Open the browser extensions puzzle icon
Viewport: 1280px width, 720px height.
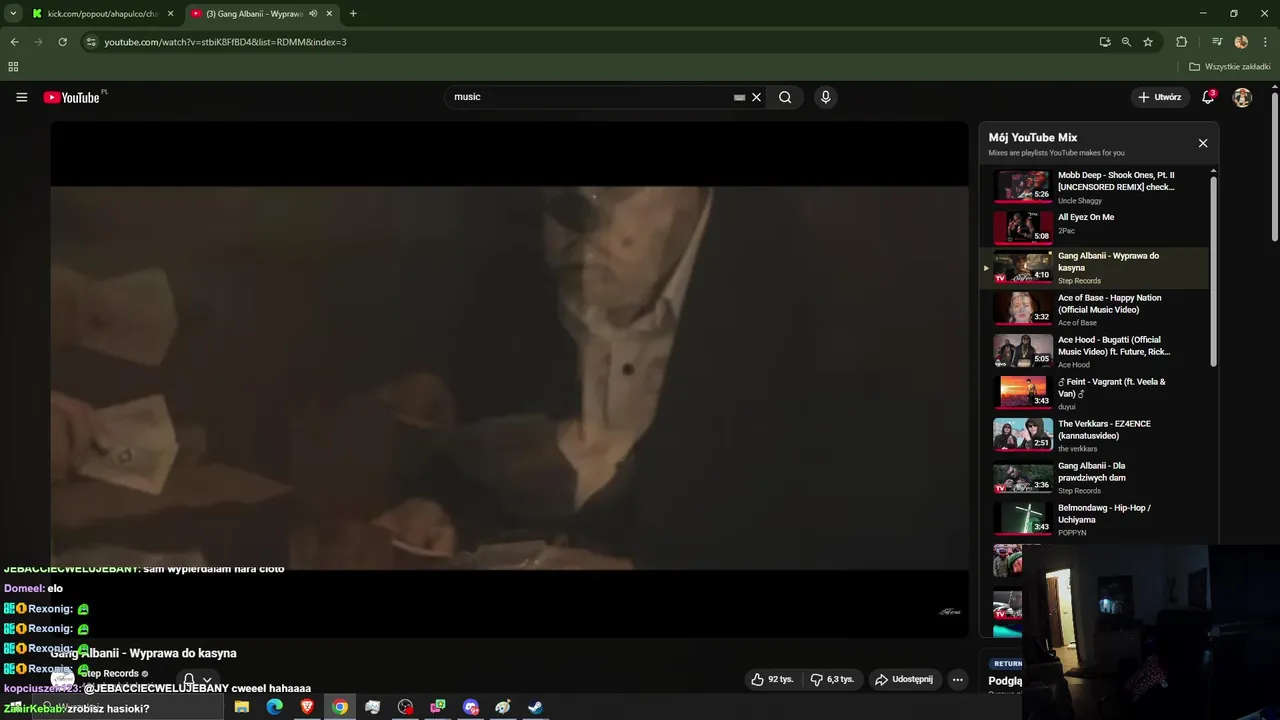(1182, 42)
